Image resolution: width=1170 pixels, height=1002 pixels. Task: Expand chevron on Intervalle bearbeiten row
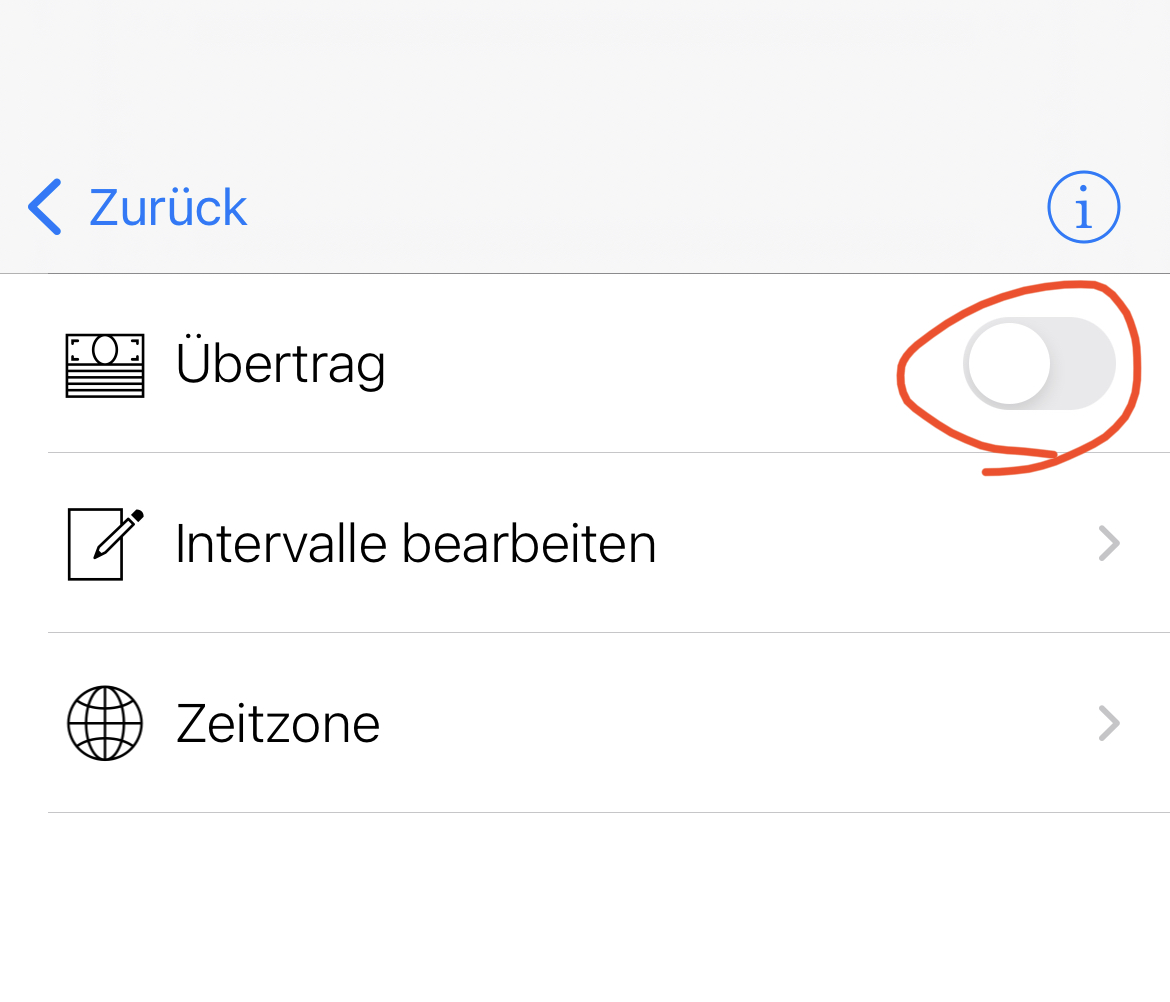(x=1108, y=544)
